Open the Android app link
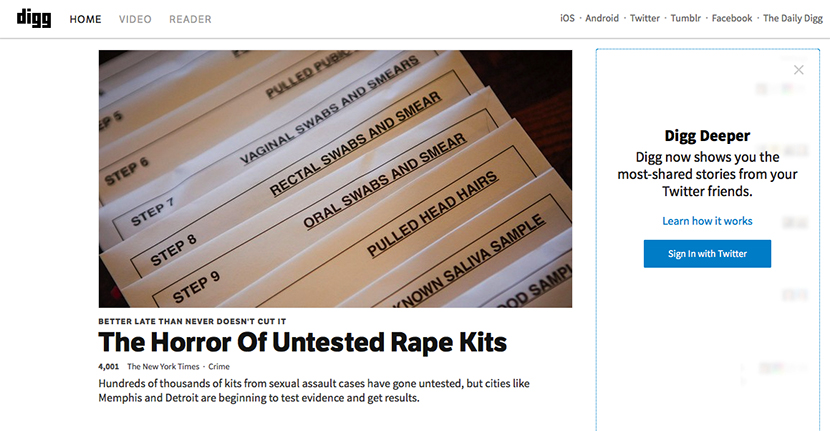The height and width of the screenshot is (431, 830). 602,18
